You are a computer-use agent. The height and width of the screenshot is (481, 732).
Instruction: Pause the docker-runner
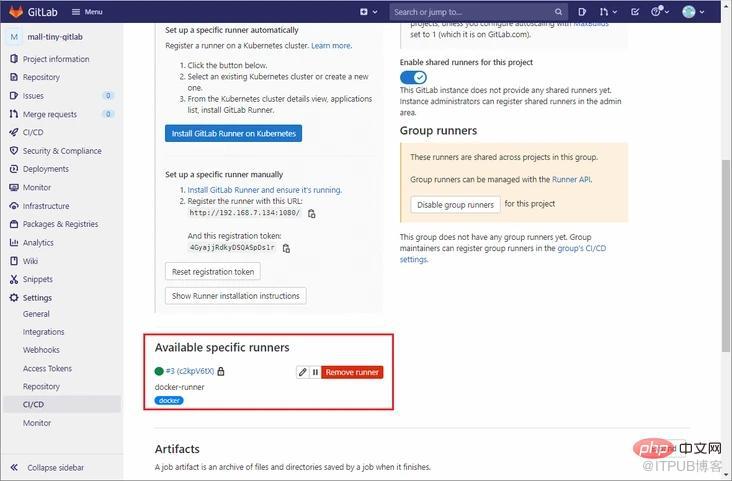pos(315,372)
